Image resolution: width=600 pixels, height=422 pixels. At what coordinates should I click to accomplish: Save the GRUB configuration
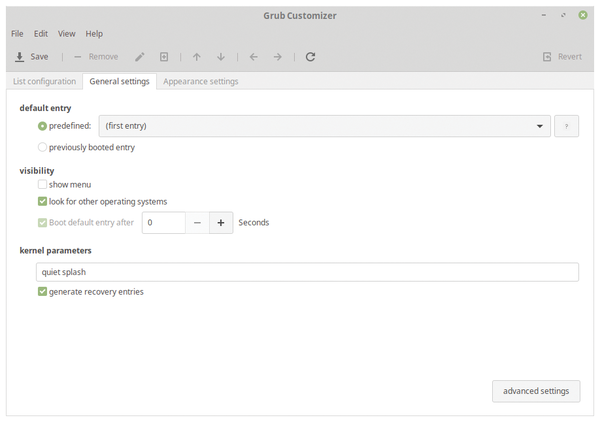point(31,57)
